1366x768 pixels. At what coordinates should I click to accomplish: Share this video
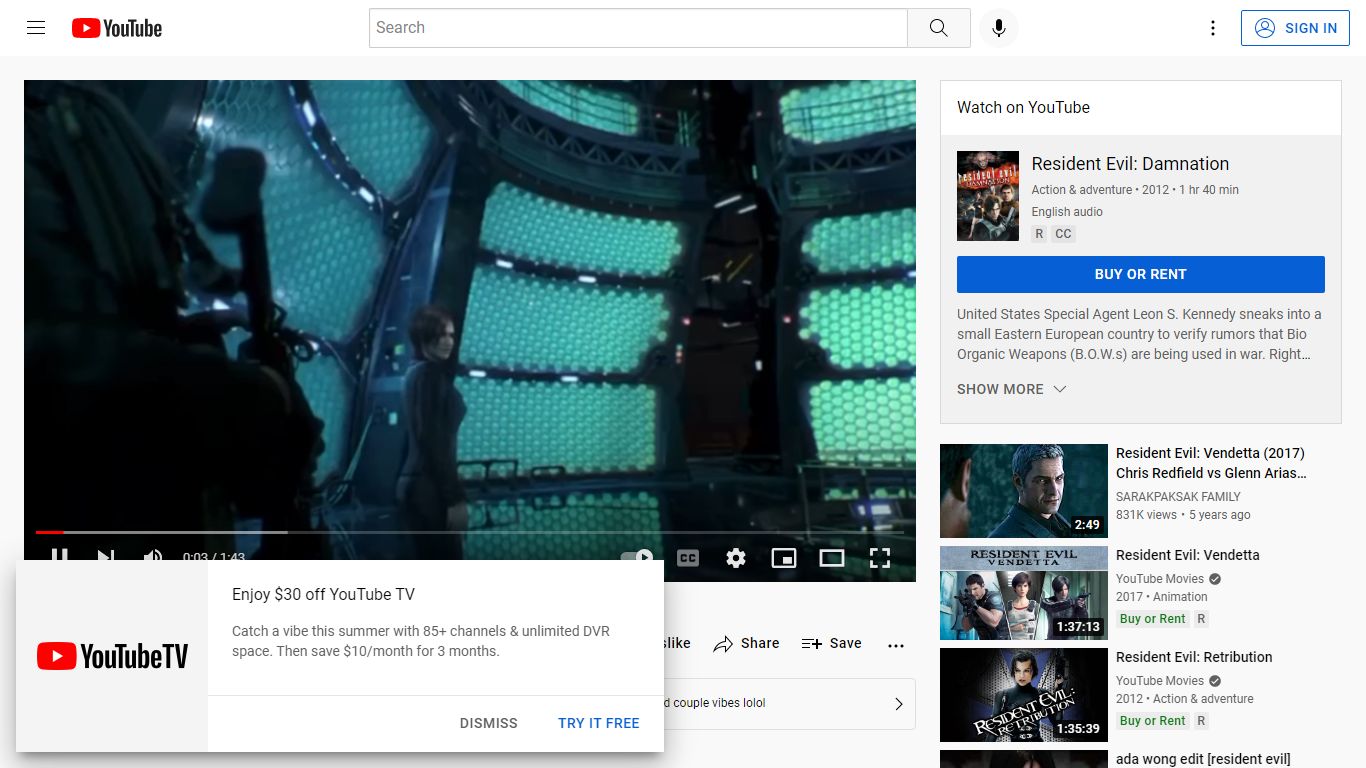[746, 644]
